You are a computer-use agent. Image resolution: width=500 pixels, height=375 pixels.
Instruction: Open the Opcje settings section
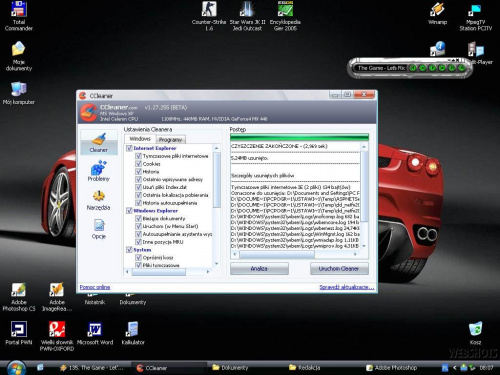click(99, 229)
